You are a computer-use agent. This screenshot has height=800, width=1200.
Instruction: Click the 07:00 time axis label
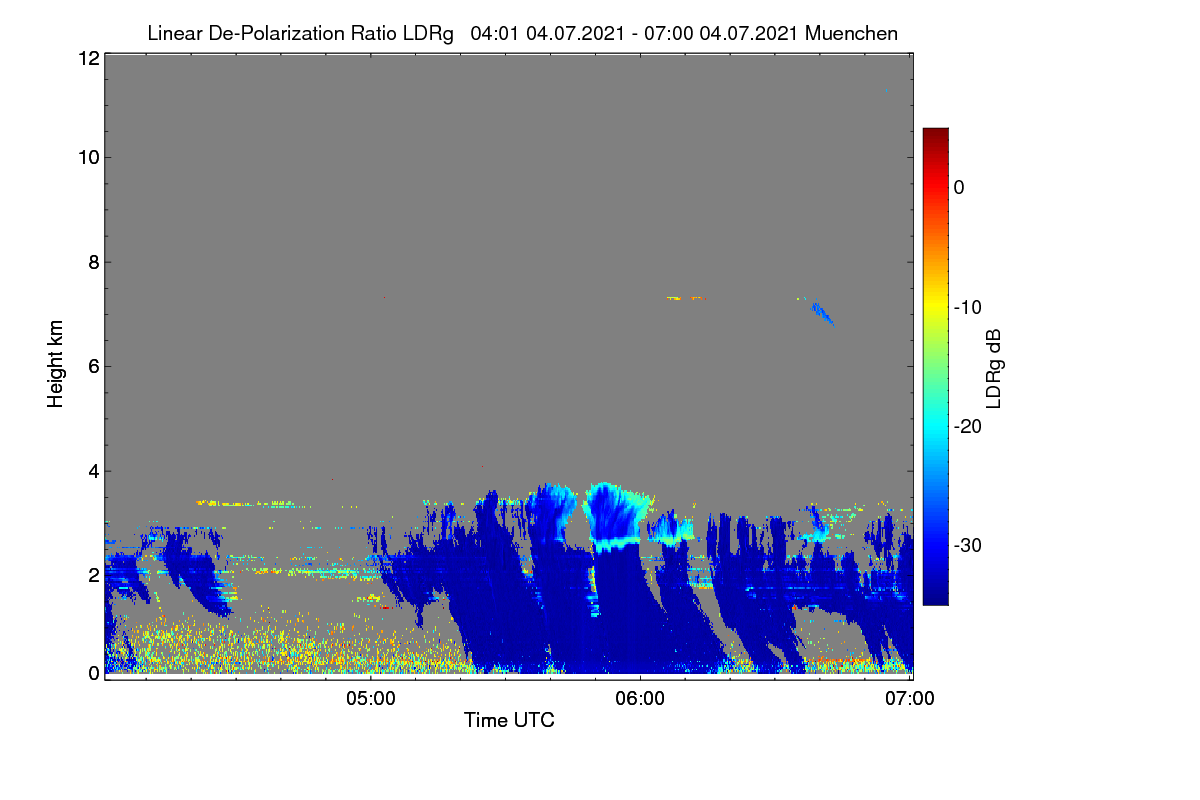click(910, 699)
